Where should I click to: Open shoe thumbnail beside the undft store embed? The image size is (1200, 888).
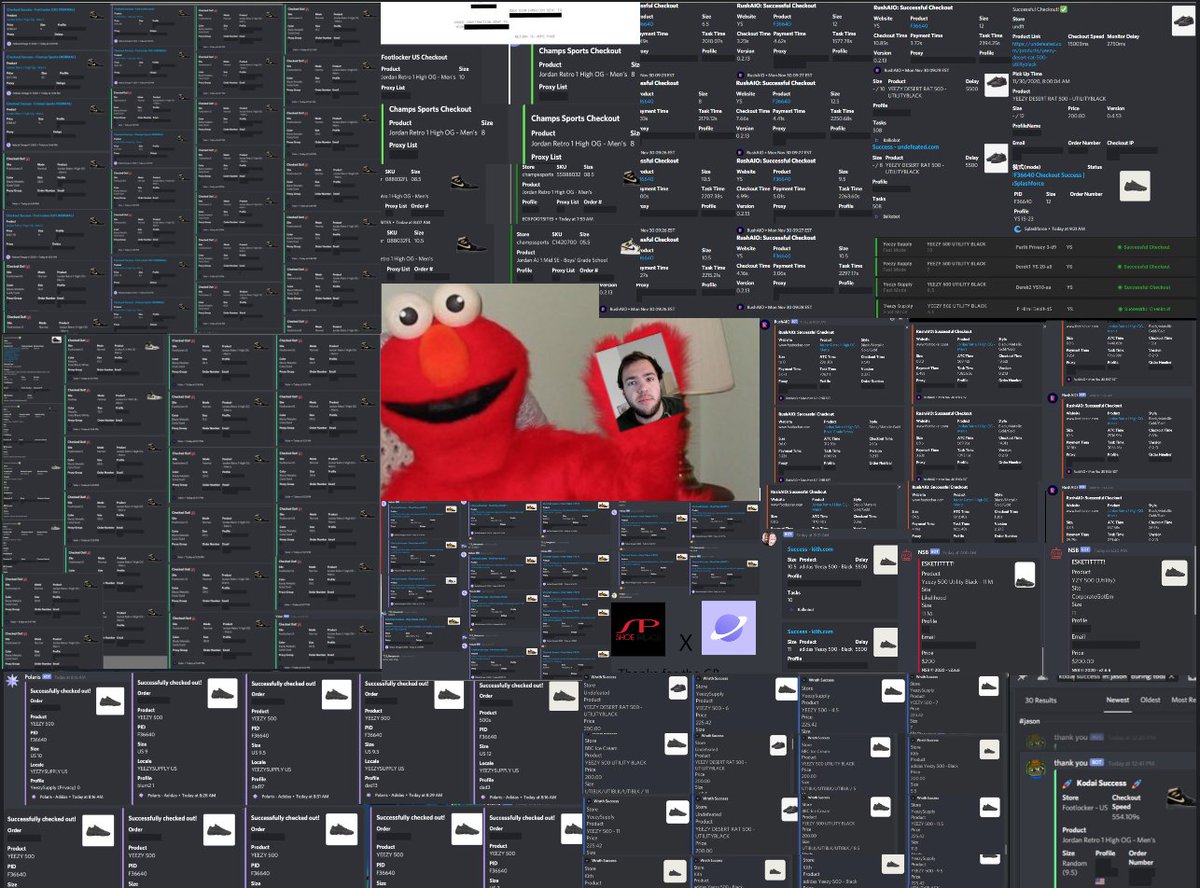pyautogui.click(x=1183, y=20)
